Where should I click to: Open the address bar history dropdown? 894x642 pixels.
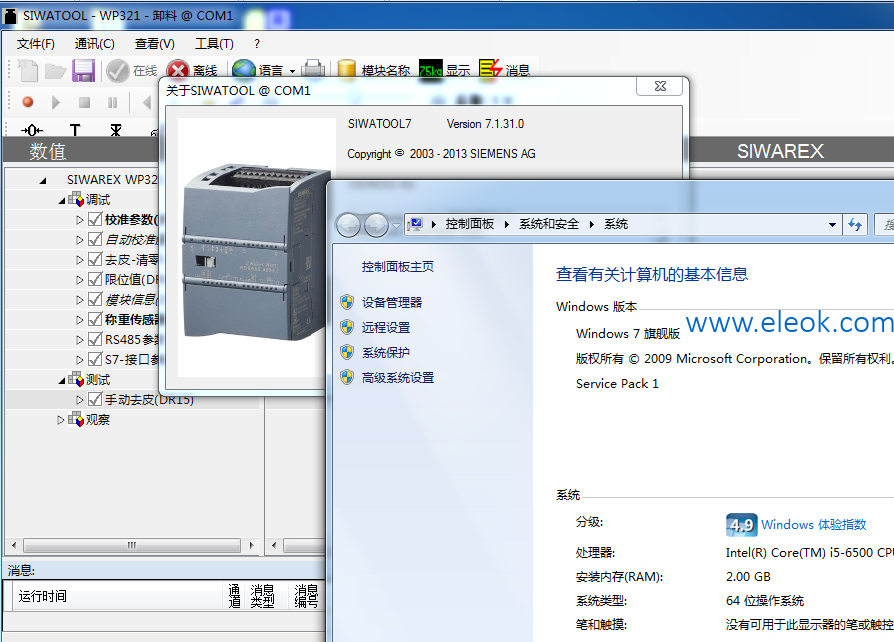pyautogui.click(x=832, y=225)
